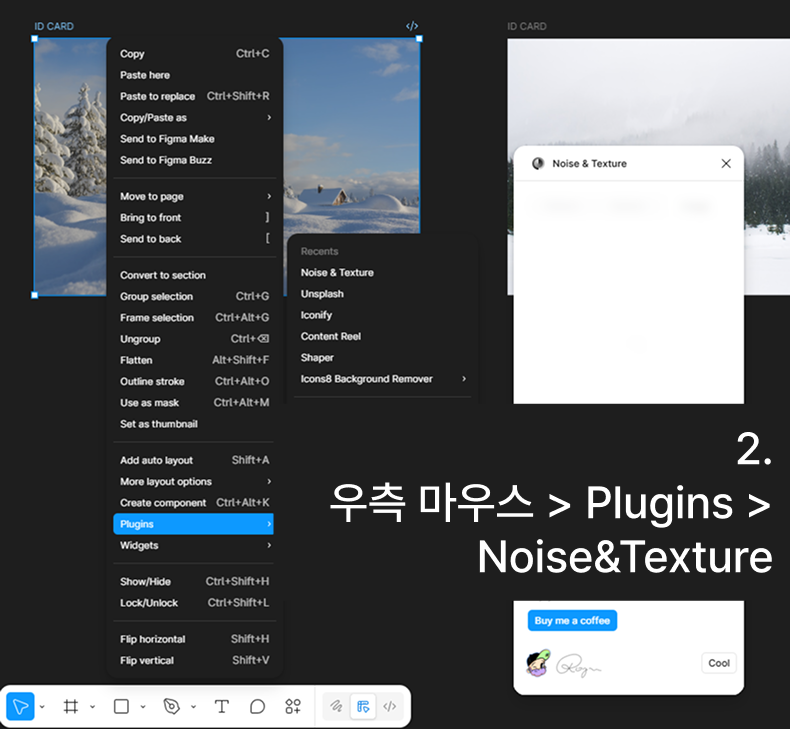The width and height of the screenshot is (790, 729).
Task: Select Use as mask
Action: [x=194, y=403]
